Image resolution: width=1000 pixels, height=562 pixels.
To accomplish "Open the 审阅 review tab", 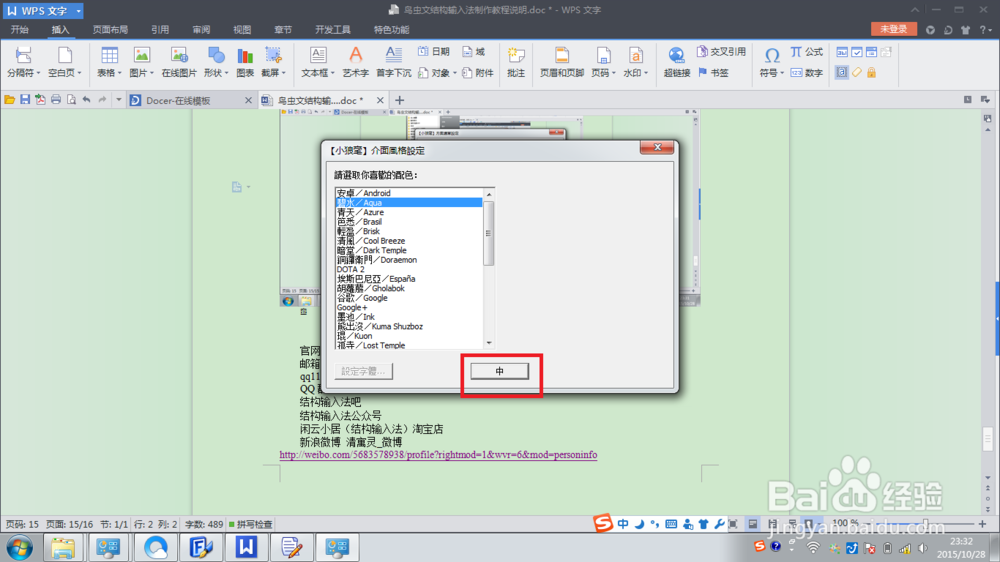I will pos(202,30).
